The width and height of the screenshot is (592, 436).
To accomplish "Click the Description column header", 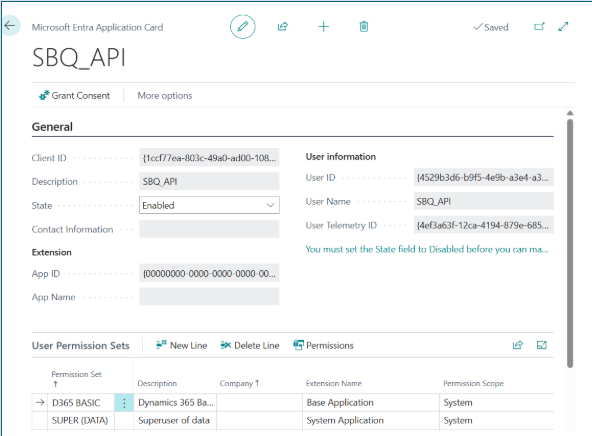I will coord(157,383).
